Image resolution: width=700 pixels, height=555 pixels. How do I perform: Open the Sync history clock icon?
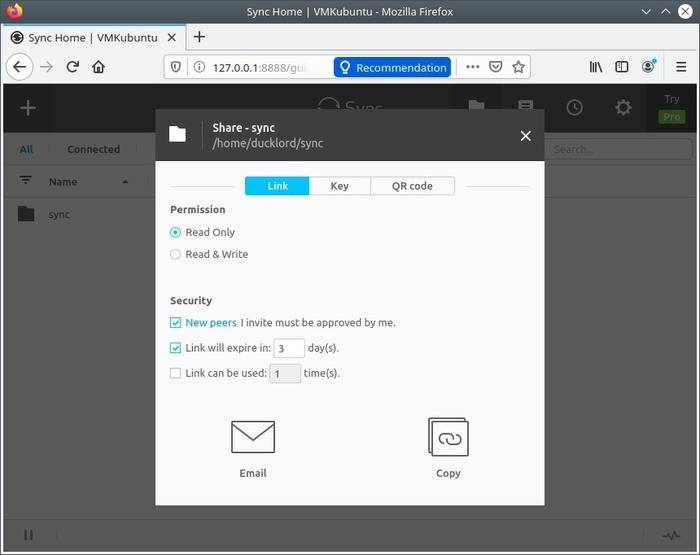[x=574, y=108]
